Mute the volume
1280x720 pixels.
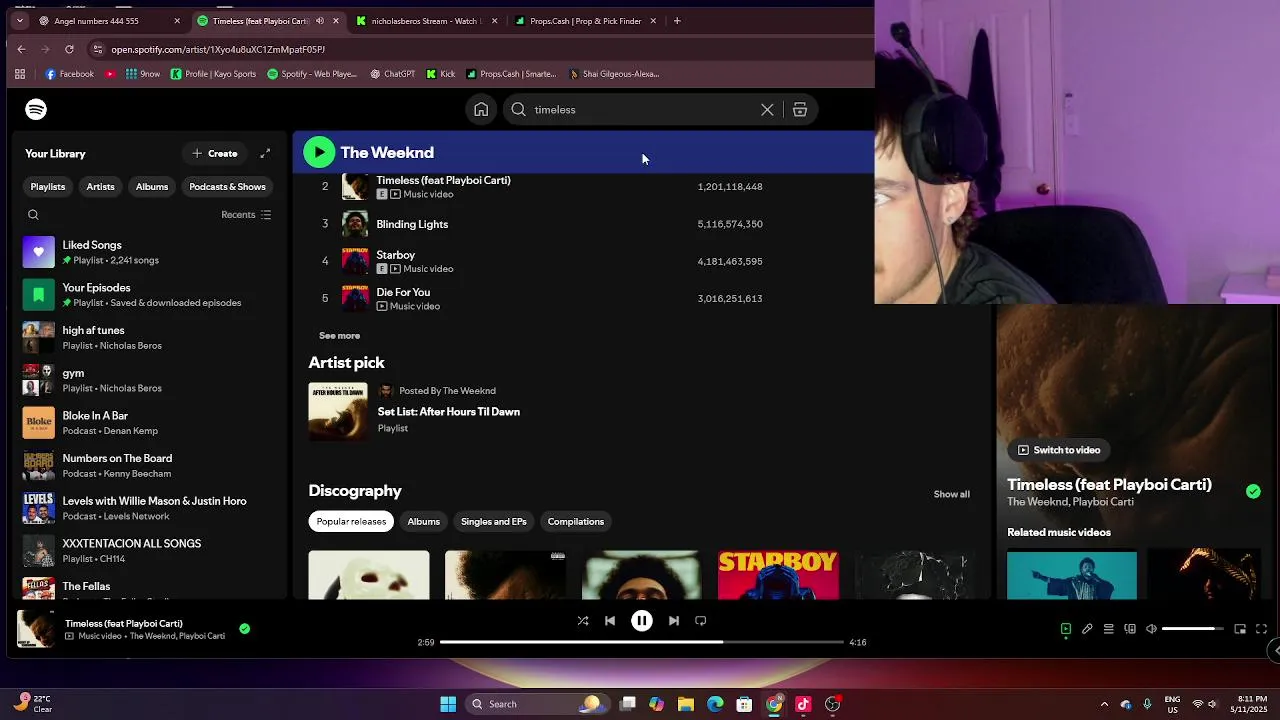(x=1151, y=629)
